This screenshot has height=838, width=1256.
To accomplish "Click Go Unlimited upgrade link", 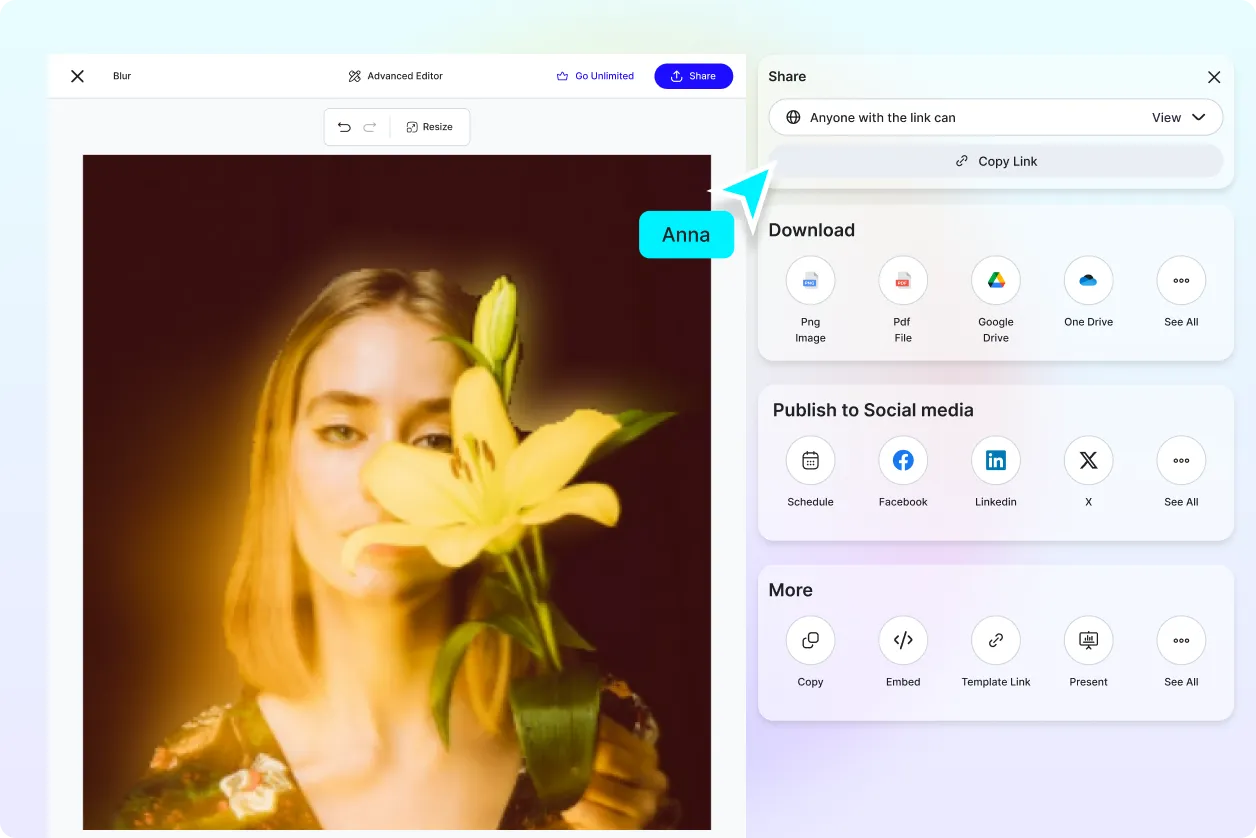I will click(x=595, y=76).
